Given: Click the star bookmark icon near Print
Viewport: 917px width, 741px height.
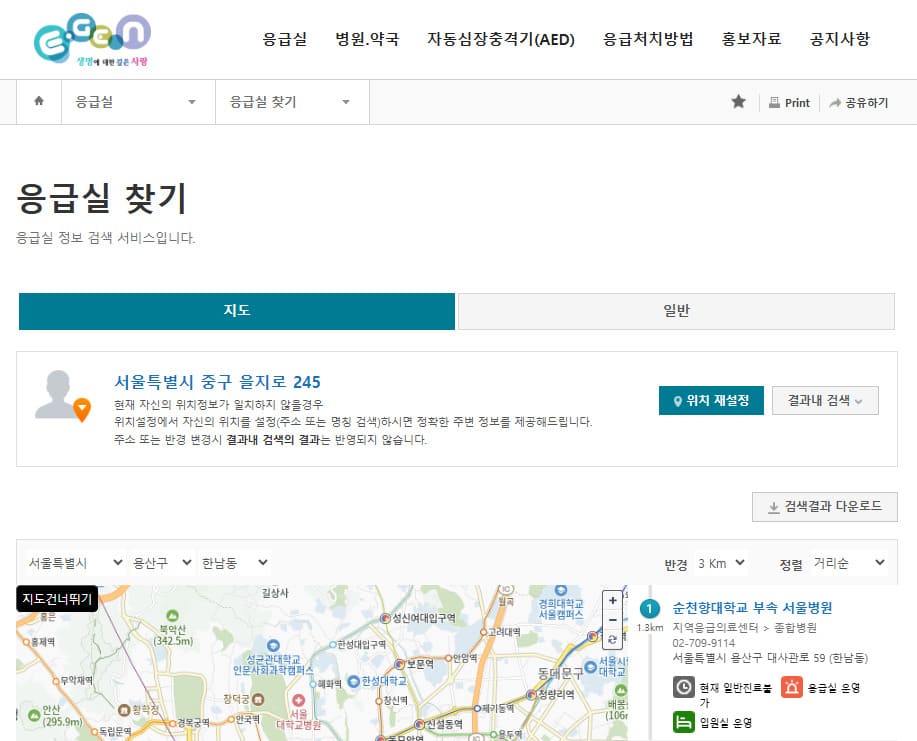Looking at the screenshot, I should [x=738, y=101].
